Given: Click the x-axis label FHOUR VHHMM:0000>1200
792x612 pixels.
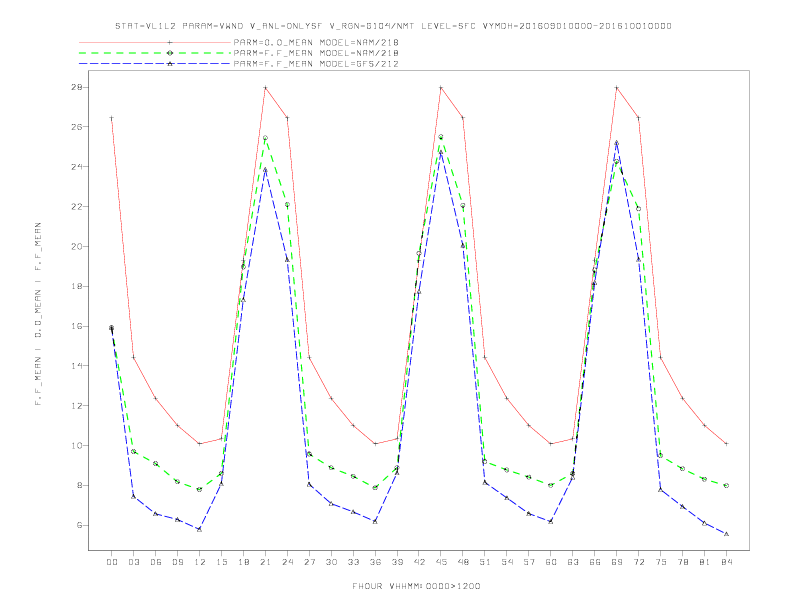Looking at the screenshot, I should [416, 586].
